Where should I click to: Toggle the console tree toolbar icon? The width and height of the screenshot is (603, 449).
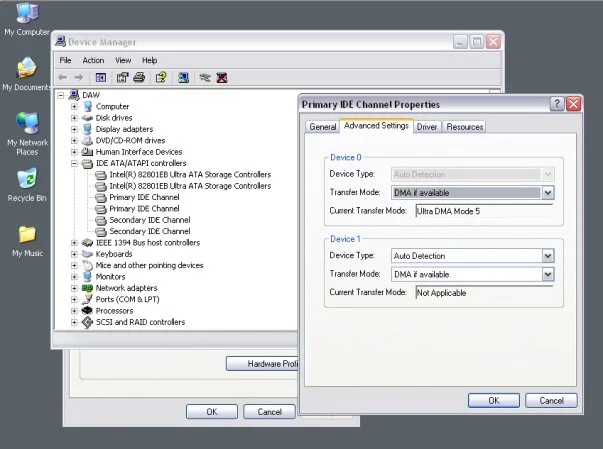point(101,78)
